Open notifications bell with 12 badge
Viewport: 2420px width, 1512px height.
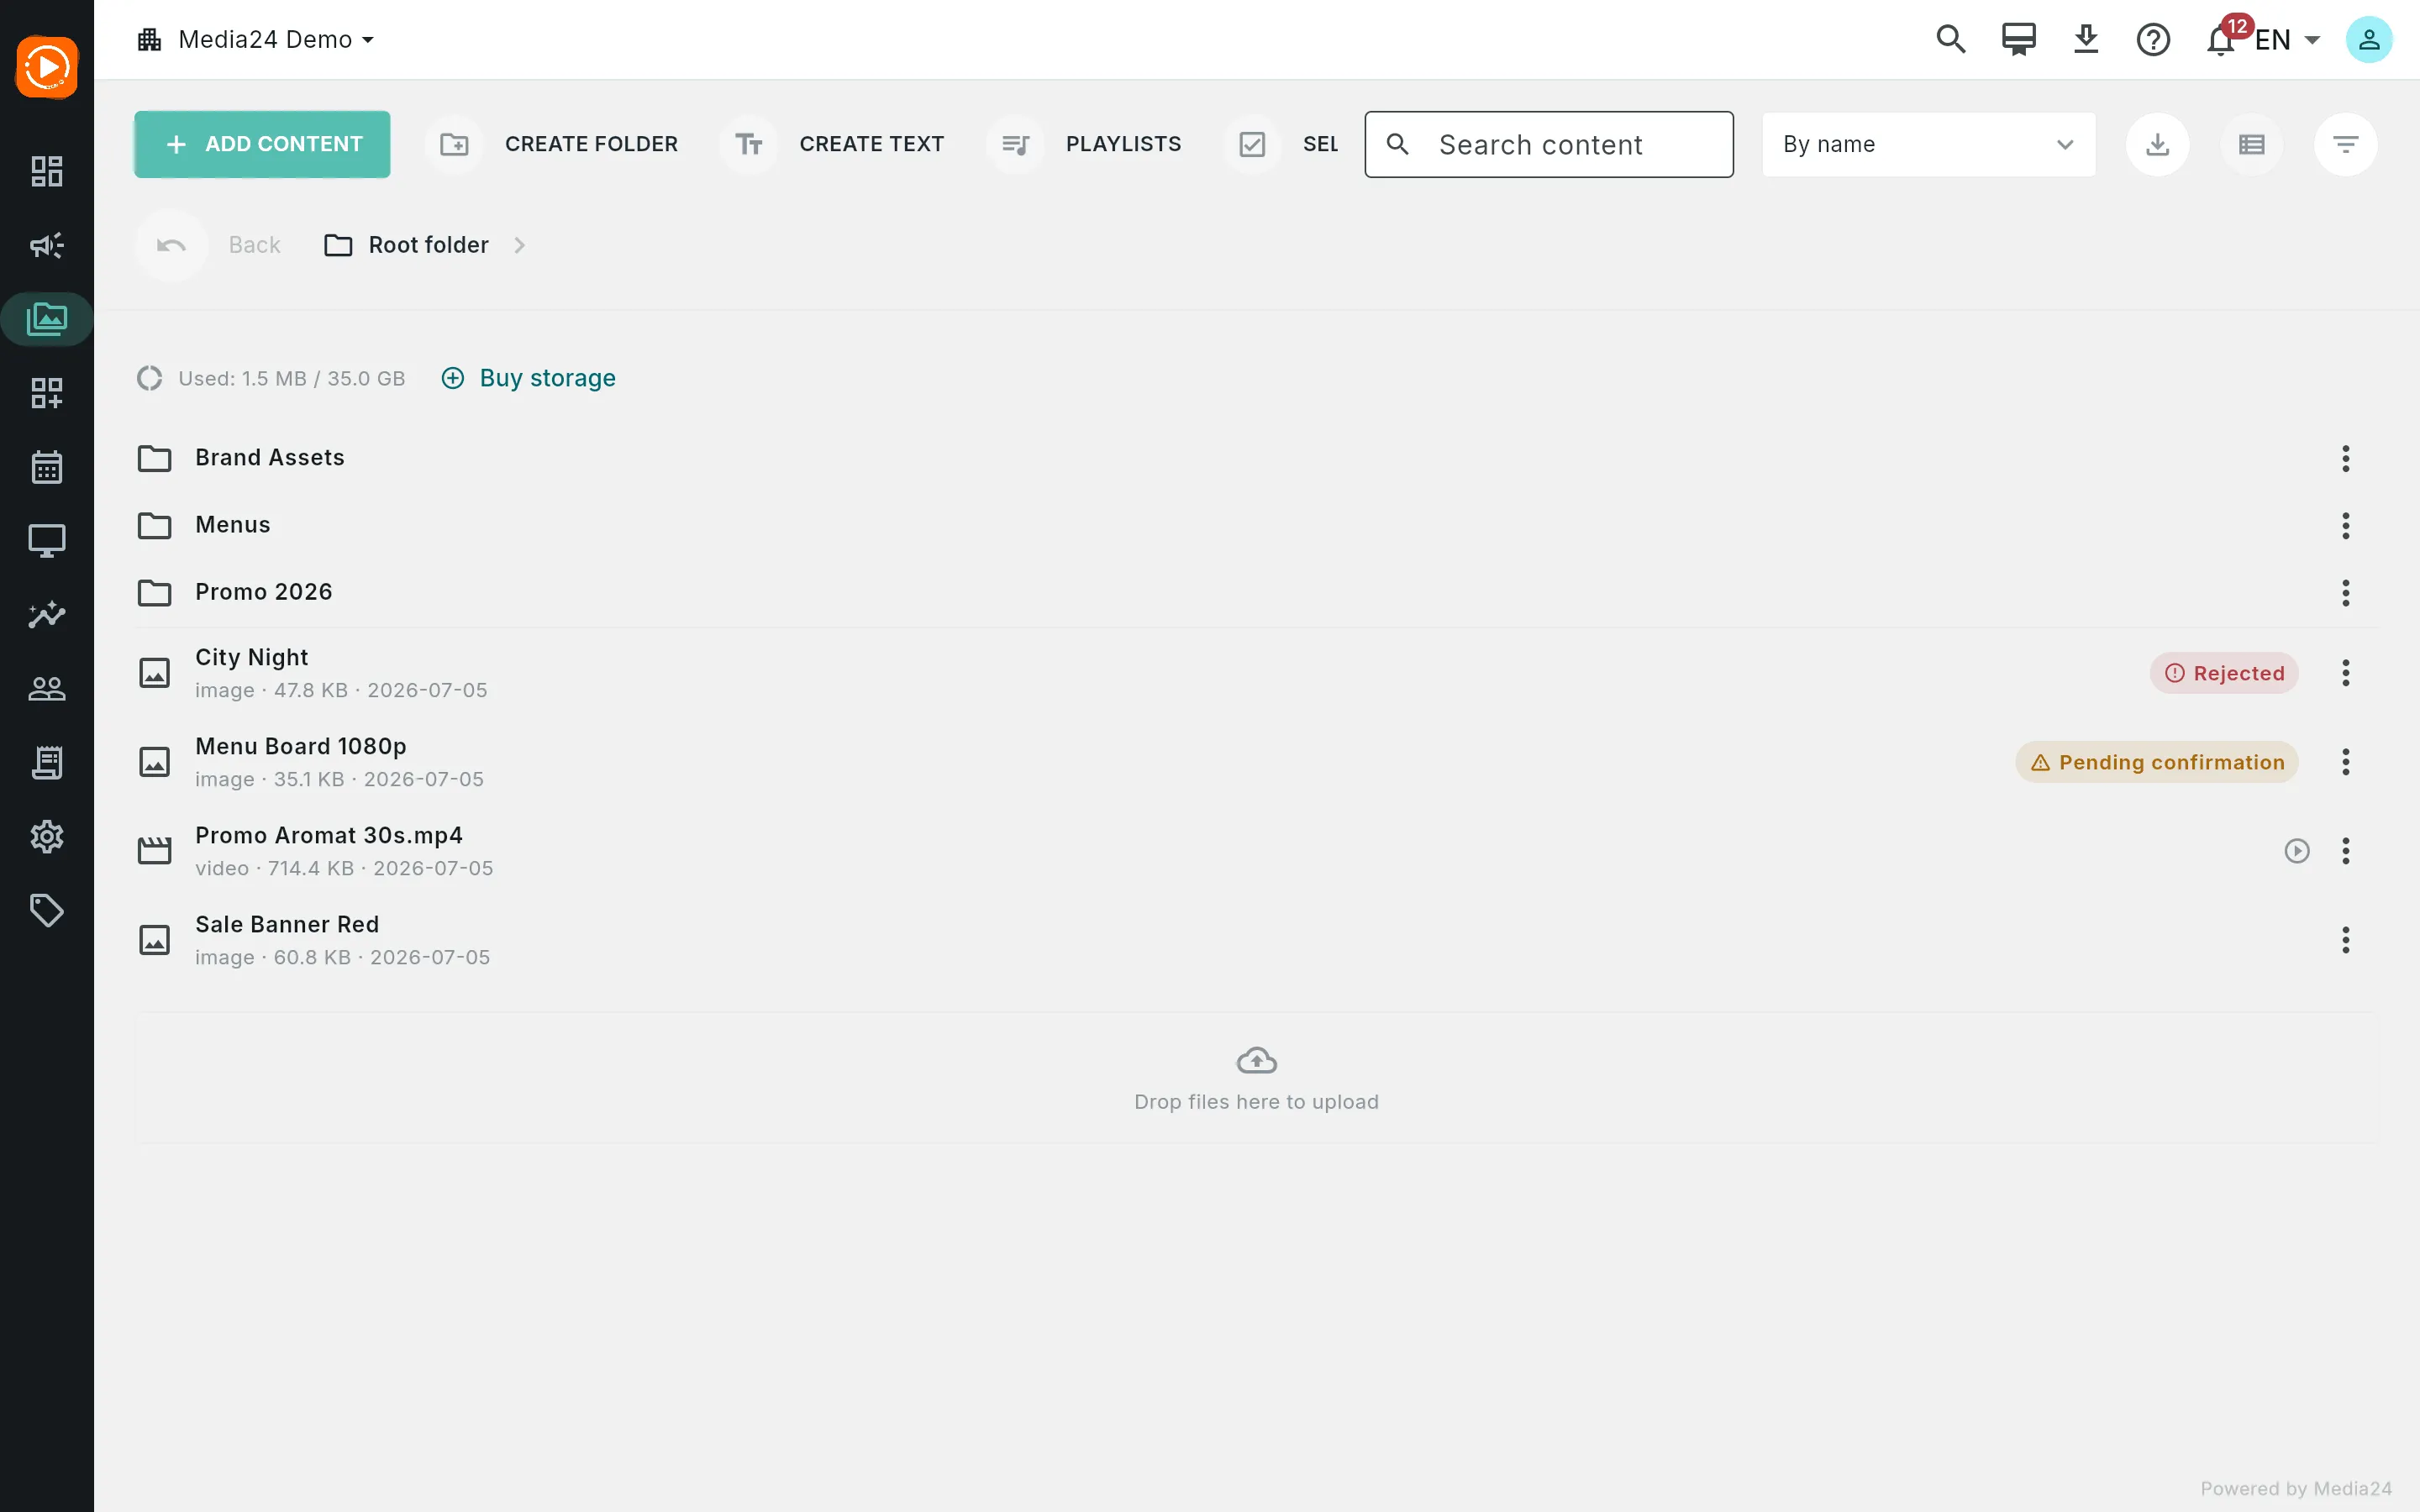point(2222,39)
